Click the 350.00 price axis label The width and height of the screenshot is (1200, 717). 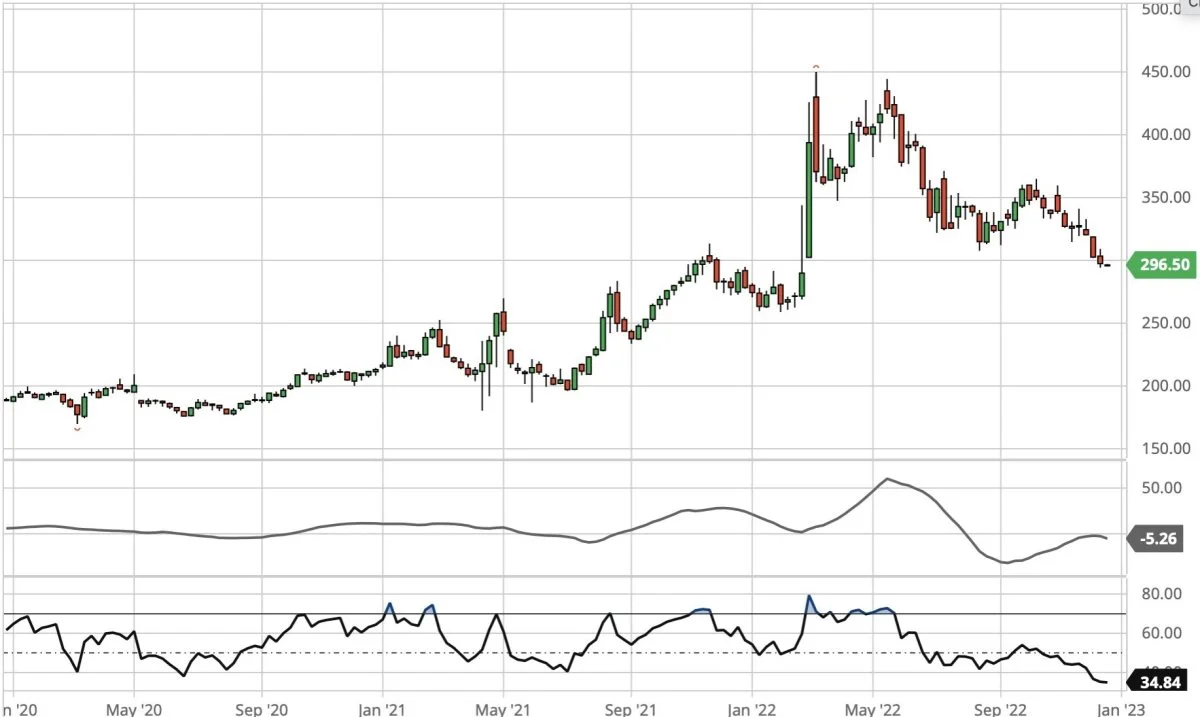(x=1164, y=197)
